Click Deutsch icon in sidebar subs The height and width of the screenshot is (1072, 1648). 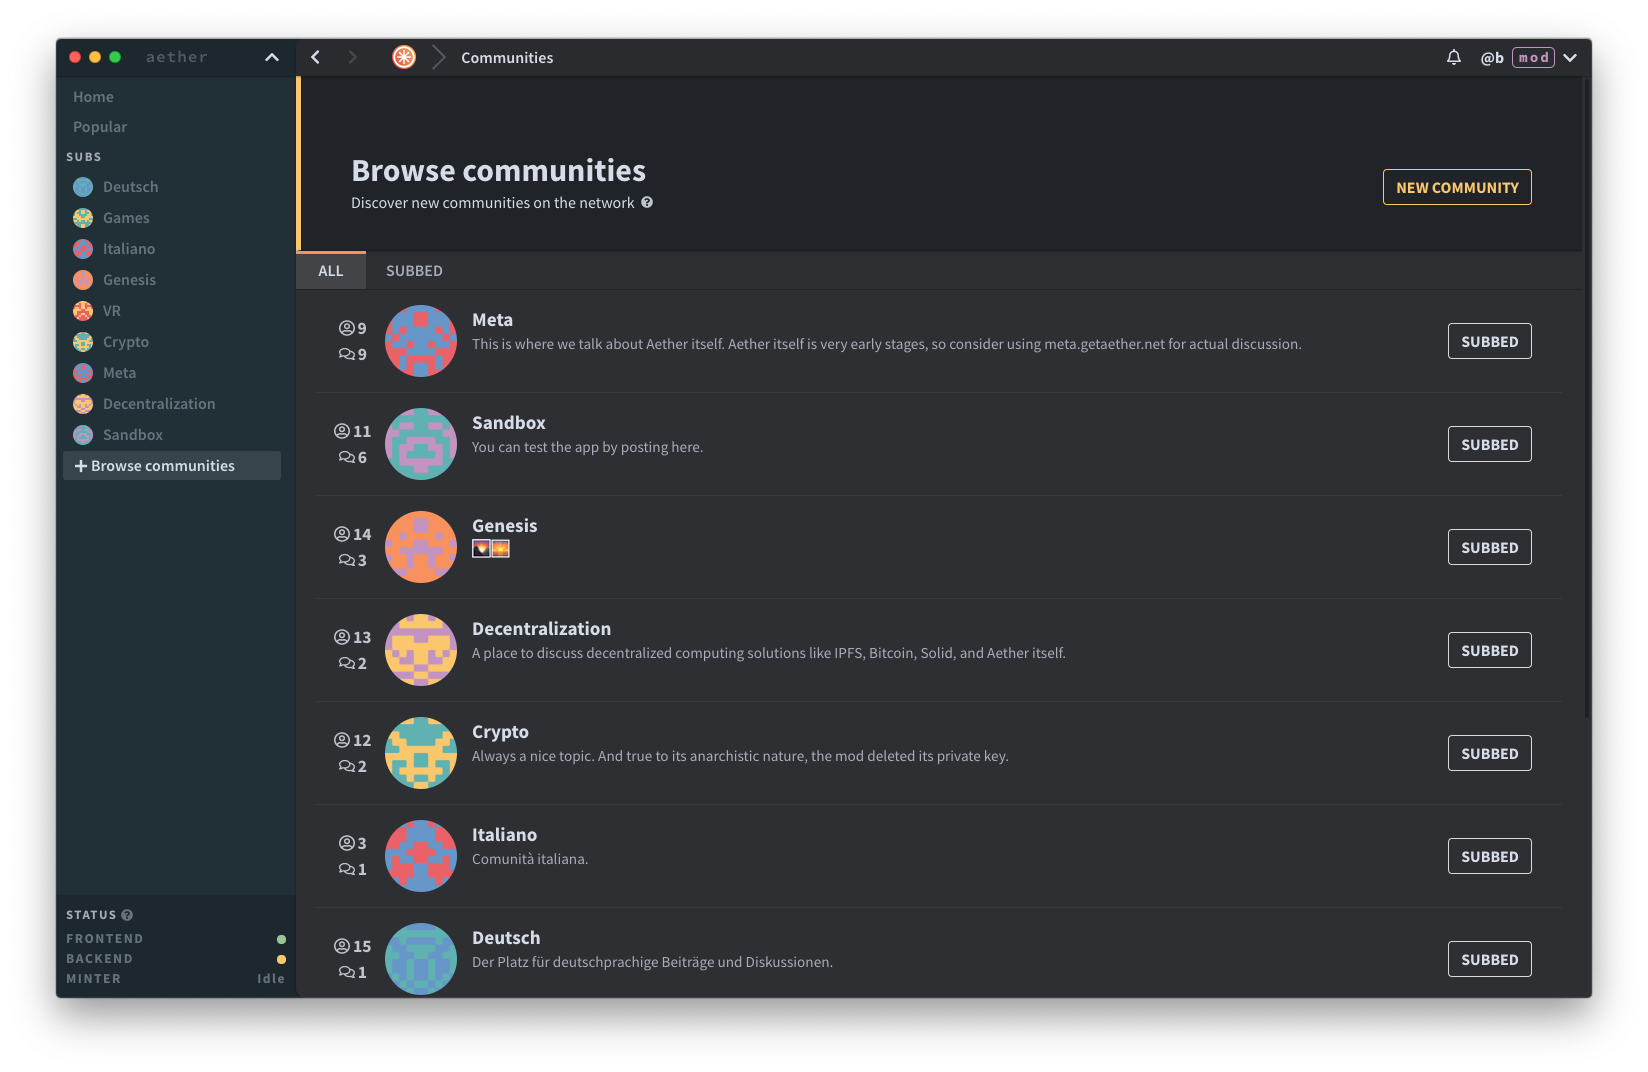tap(83, 187)
